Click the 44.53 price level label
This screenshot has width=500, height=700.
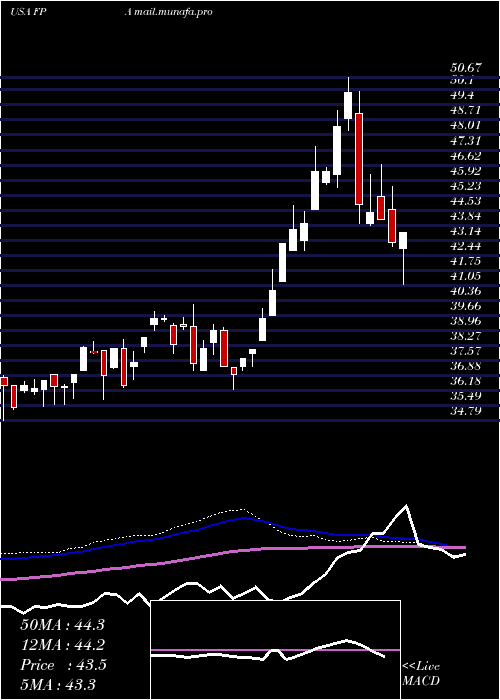tap(466, 201)
